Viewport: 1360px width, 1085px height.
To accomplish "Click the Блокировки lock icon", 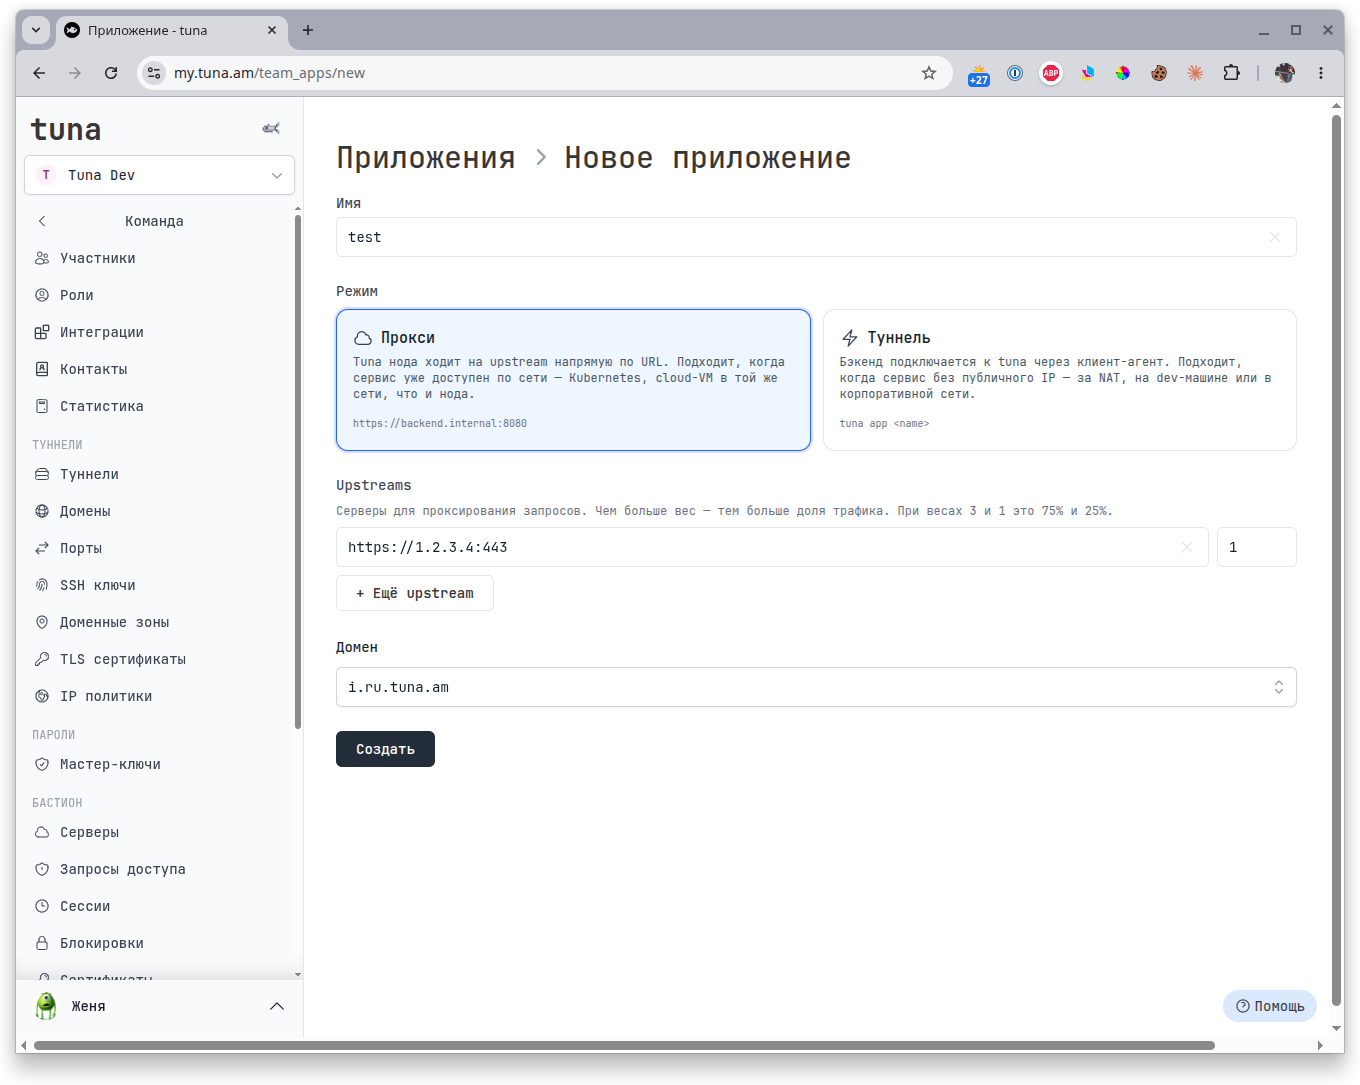I will [x=42, y=943].
